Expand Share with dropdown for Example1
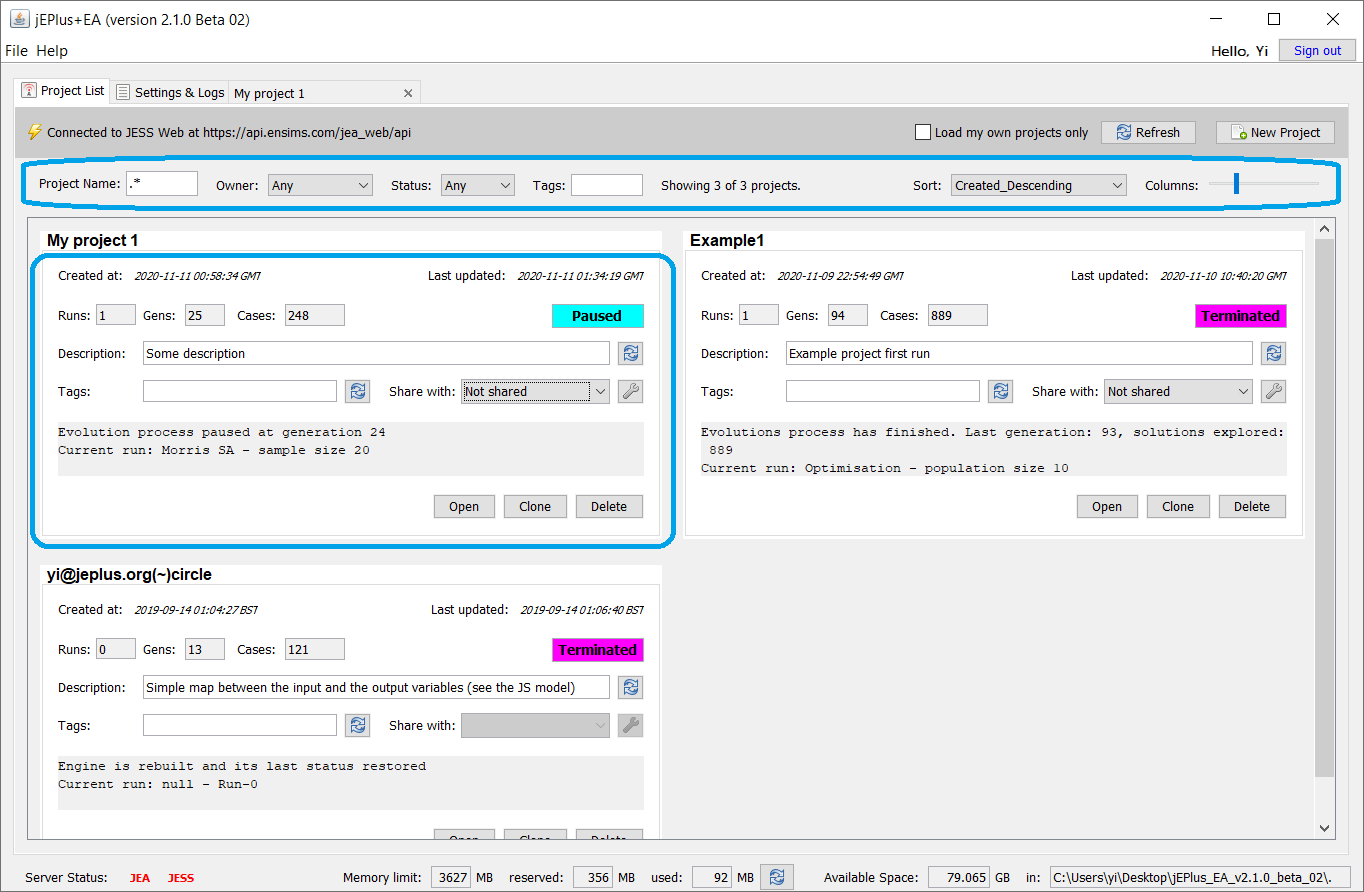1364x892 pixels. pos(1178,391)
